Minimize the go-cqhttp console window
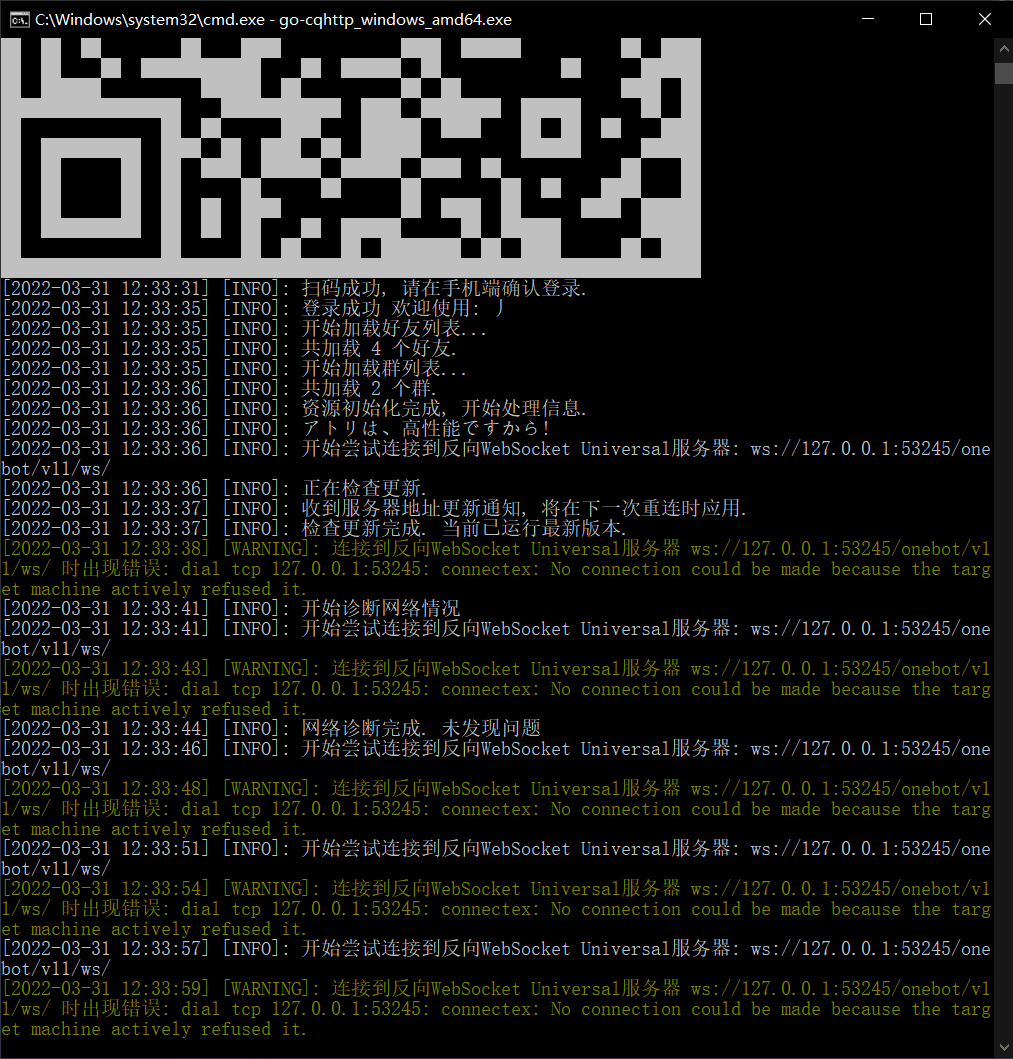This screenshot has width=1013, height=1059. pyautogui.click(x=868, y=20)
